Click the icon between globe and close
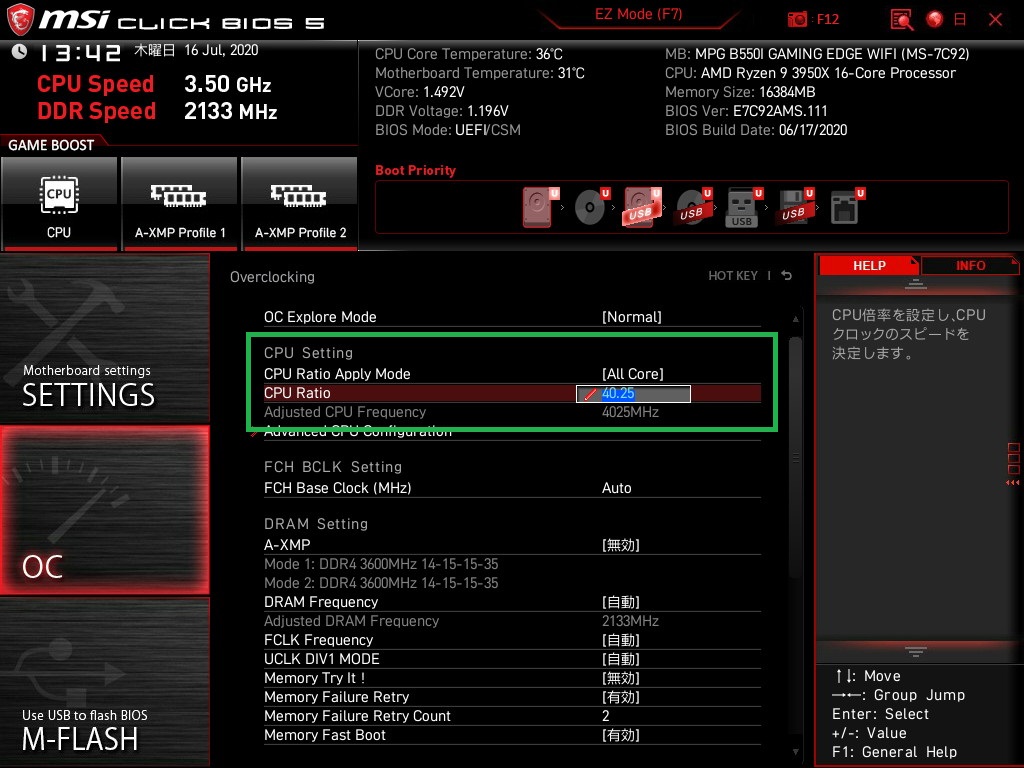The height and width of the screenshot is (768, 1024). pos(960,20)
